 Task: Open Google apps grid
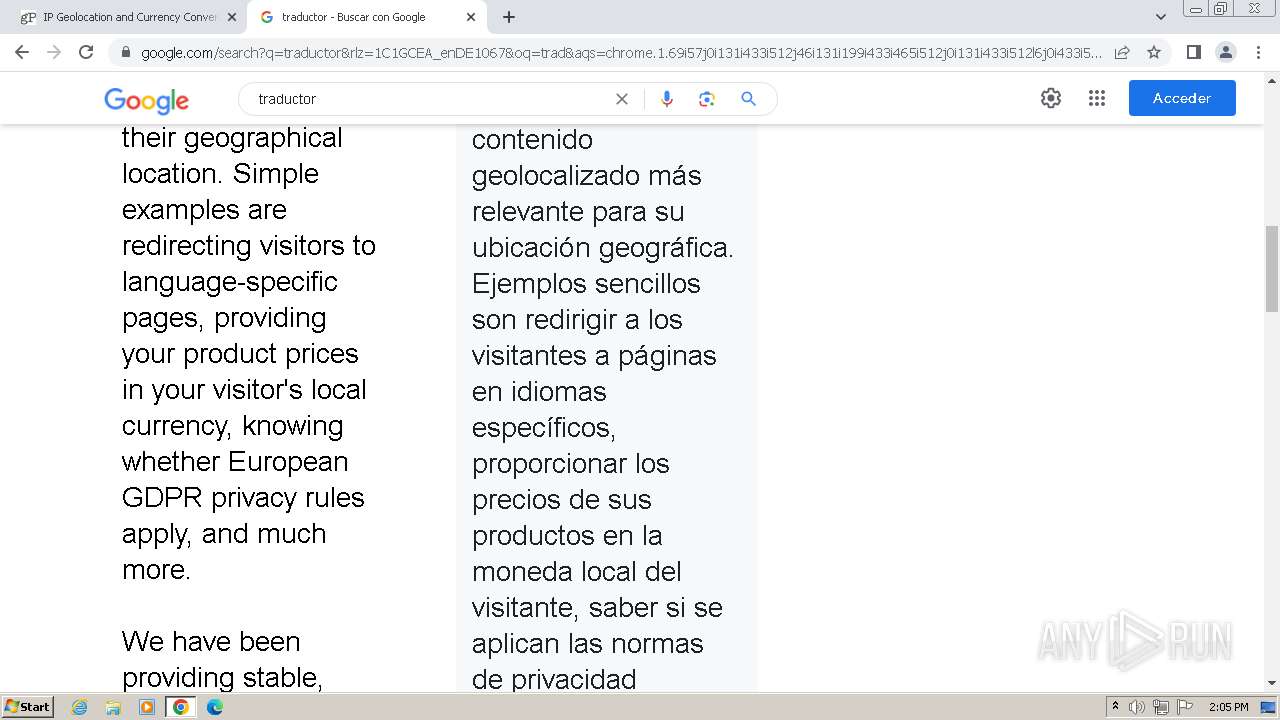click(x=1097, y=98)
